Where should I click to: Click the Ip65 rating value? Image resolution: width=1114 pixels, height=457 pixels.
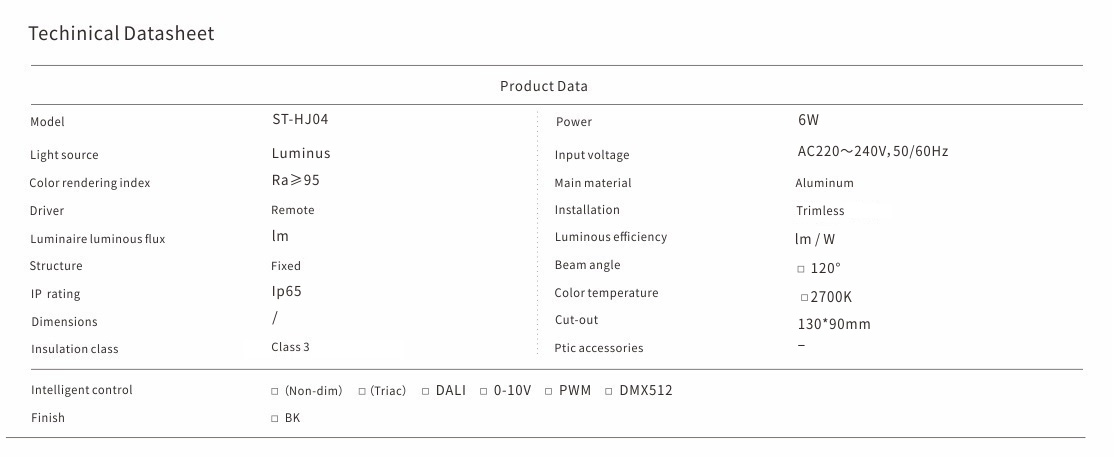point(286,292)
